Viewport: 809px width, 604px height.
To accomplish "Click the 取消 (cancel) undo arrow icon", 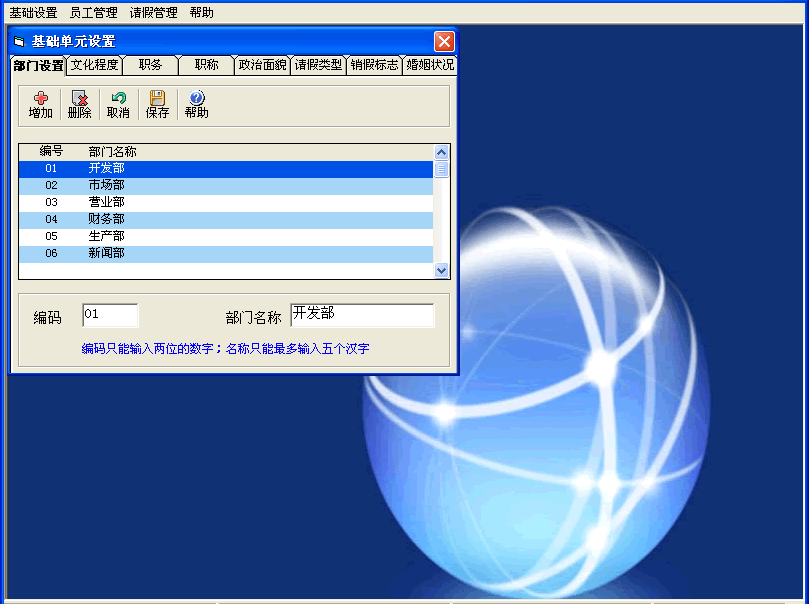I will click(119, 98).
